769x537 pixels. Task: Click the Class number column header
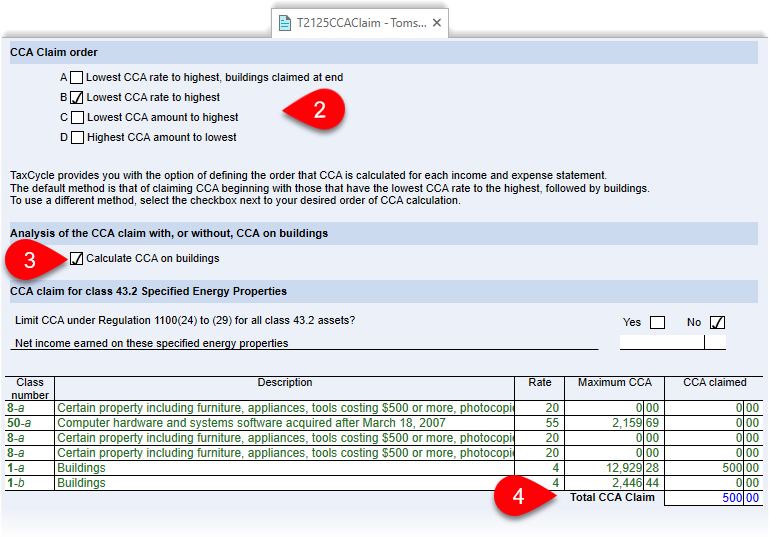pyautogui.click(x=30, y=388)
